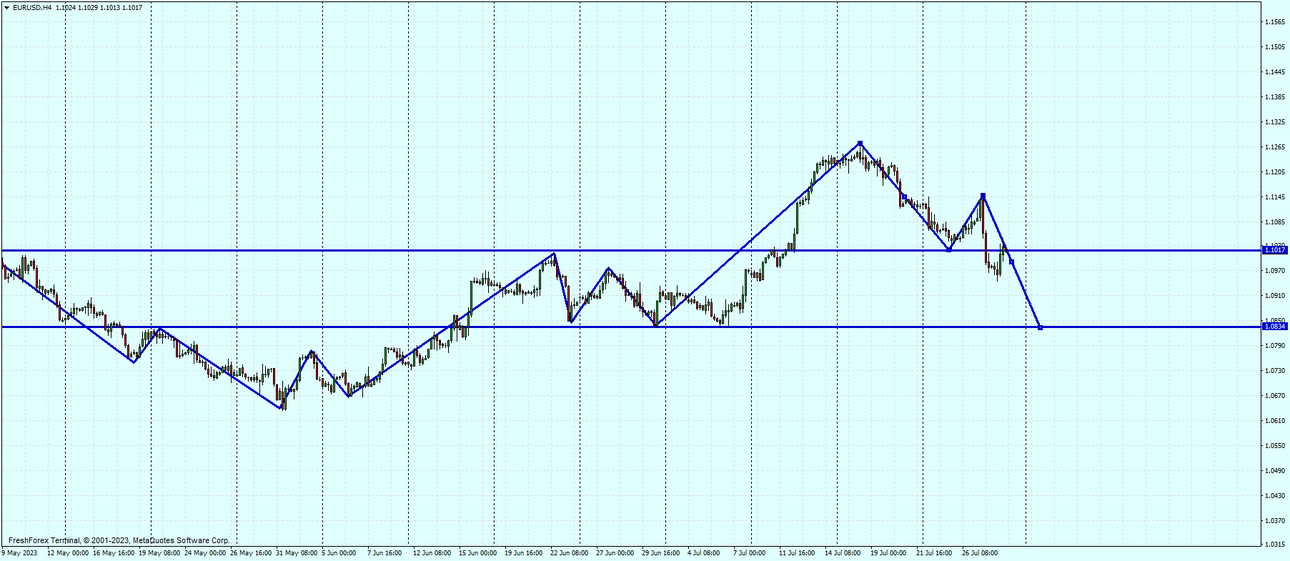Image resolution: width=1290 pixels, height=561 pixels.
Task: Select the upper horizontal line at 1.1017
Action: (630, 250)
